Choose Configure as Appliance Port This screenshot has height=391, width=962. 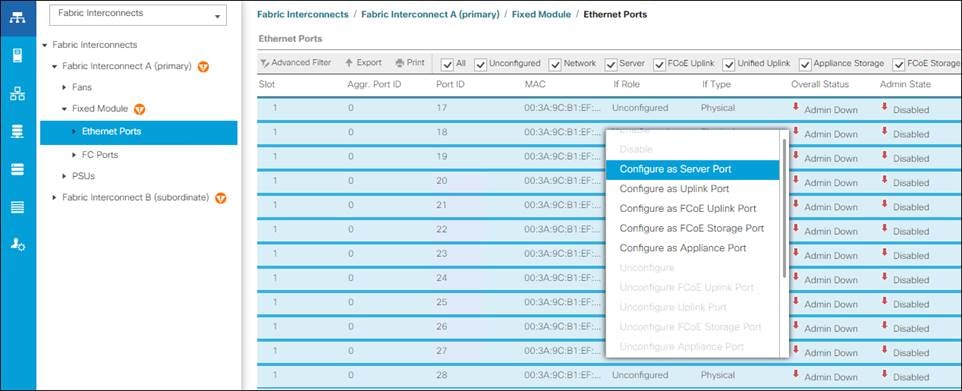692,248
